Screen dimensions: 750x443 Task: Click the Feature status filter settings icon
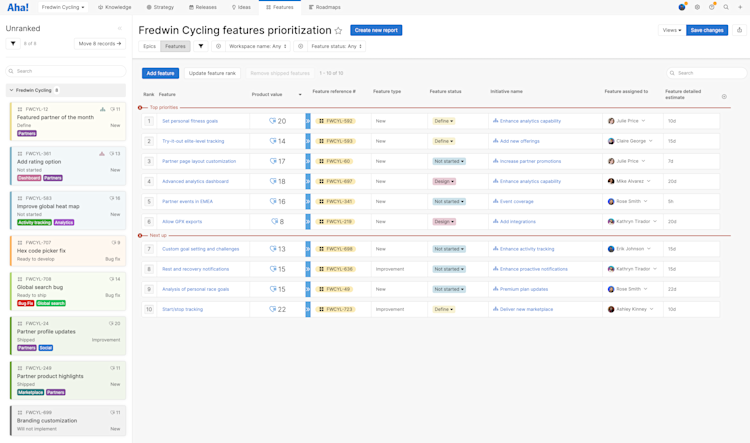point(300,46)
